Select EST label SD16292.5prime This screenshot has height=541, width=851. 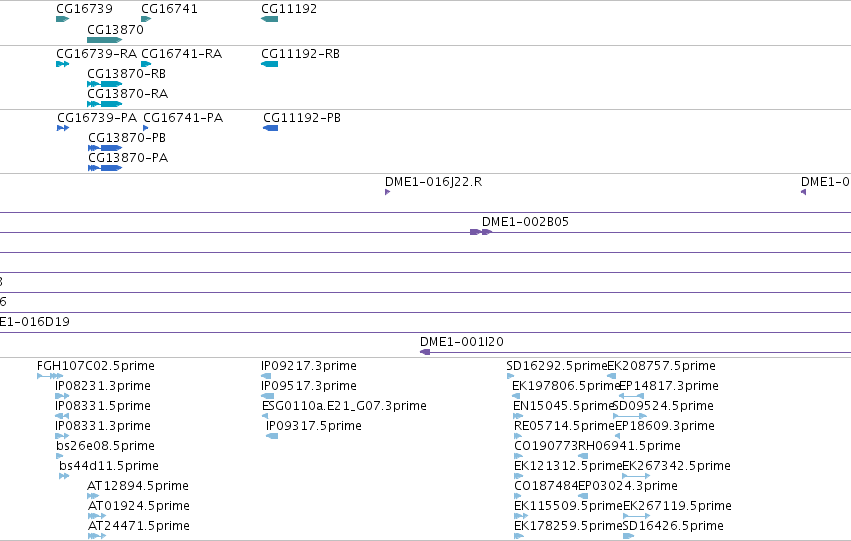point(557,366)
